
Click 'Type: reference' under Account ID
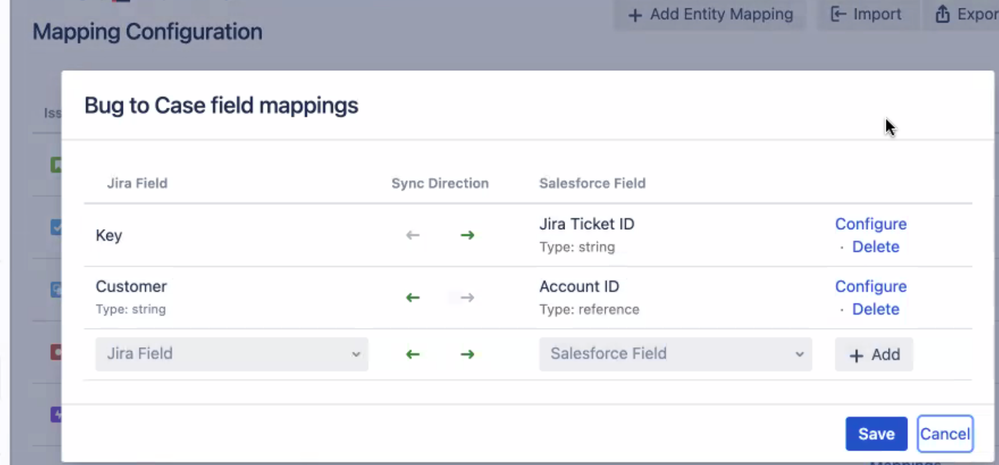pos(589,310)
